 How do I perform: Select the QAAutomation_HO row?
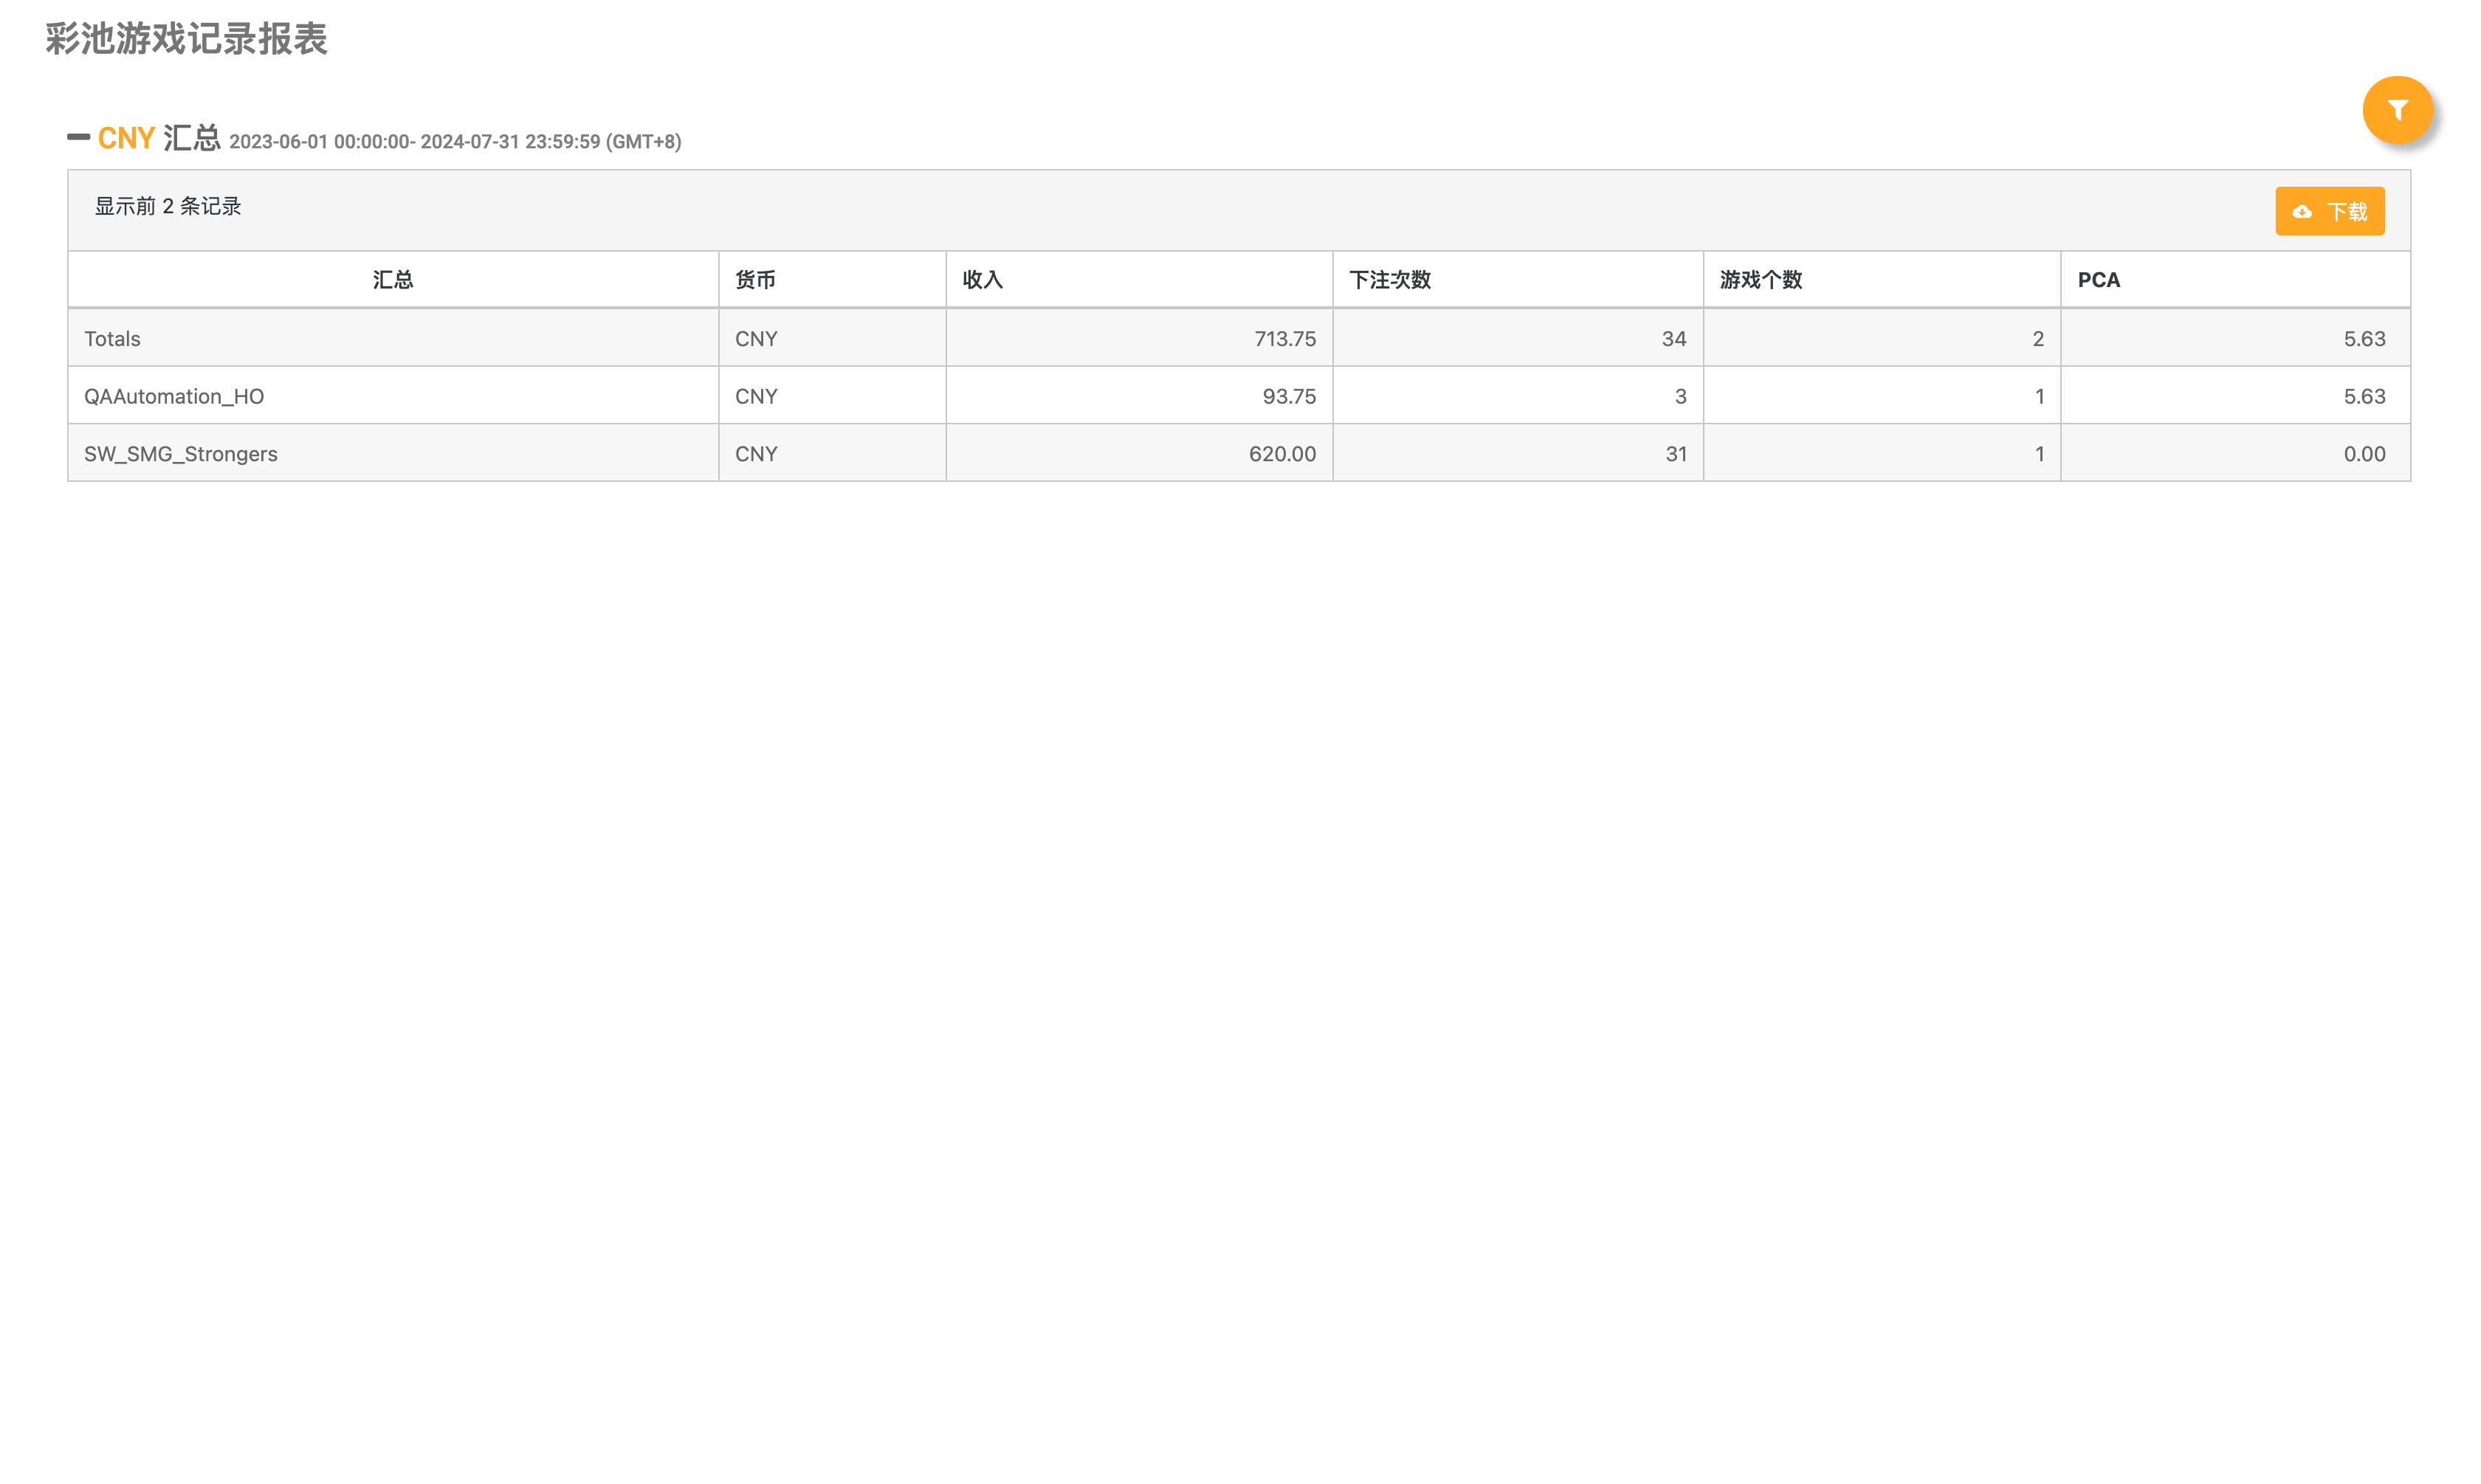coord(174,397)
